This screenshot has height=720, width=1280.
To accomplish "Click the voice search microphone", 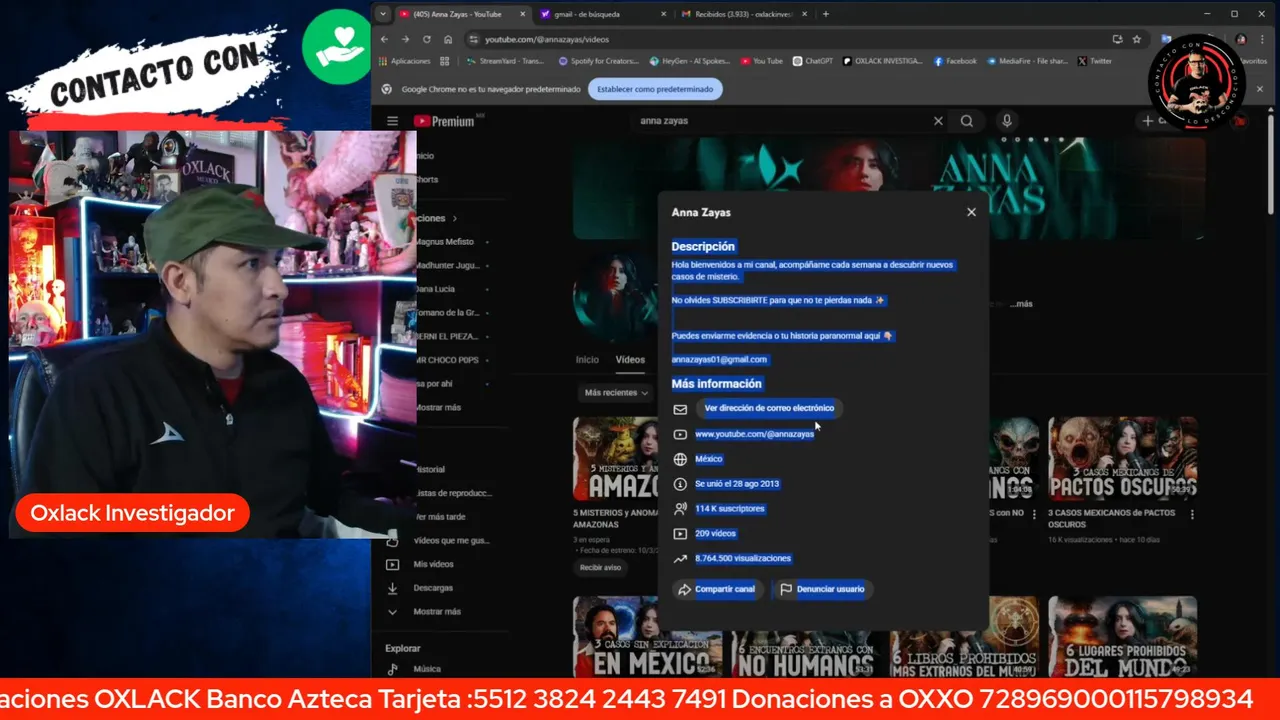I will click(1007, 121).
